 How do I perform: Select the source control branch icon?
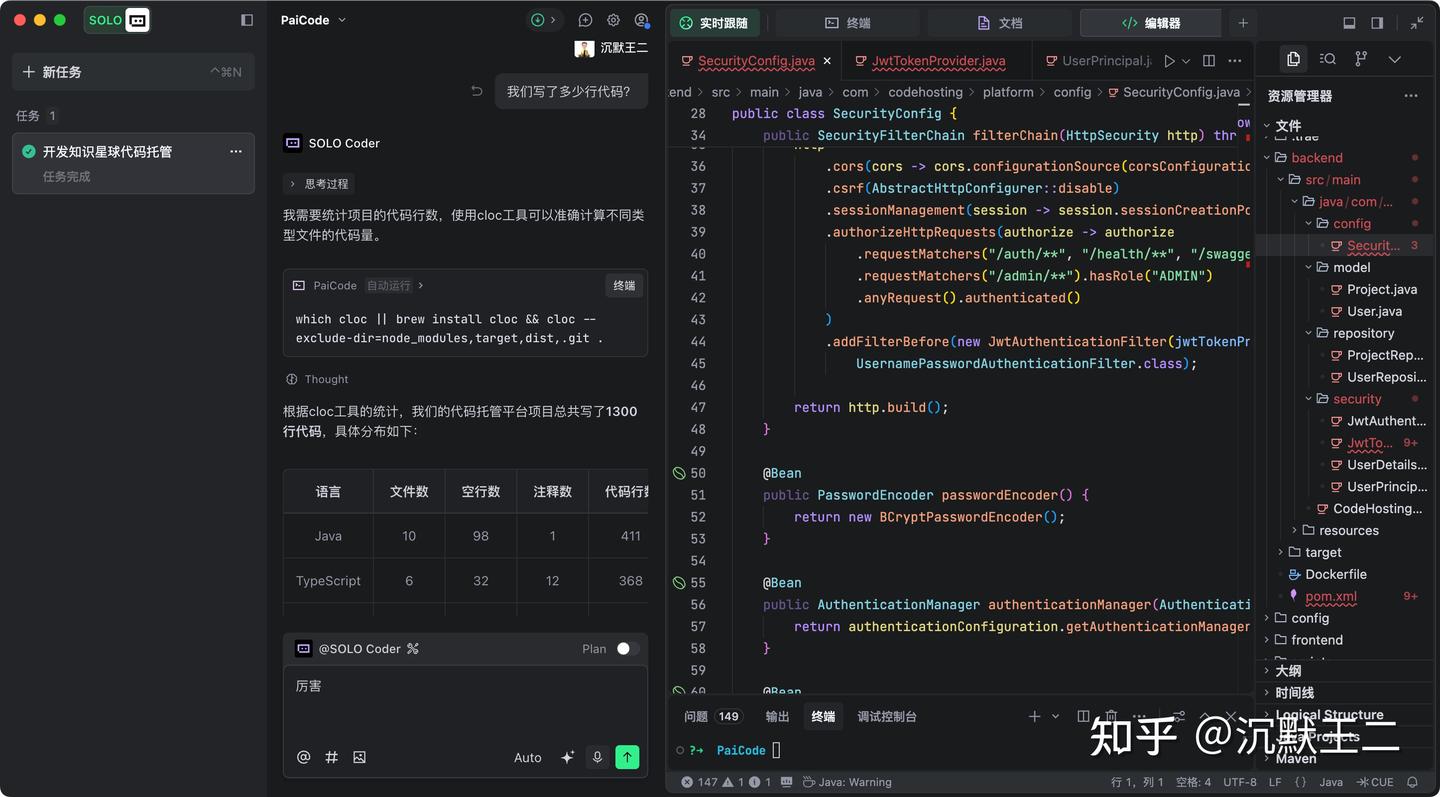(x=1360, y=59)
